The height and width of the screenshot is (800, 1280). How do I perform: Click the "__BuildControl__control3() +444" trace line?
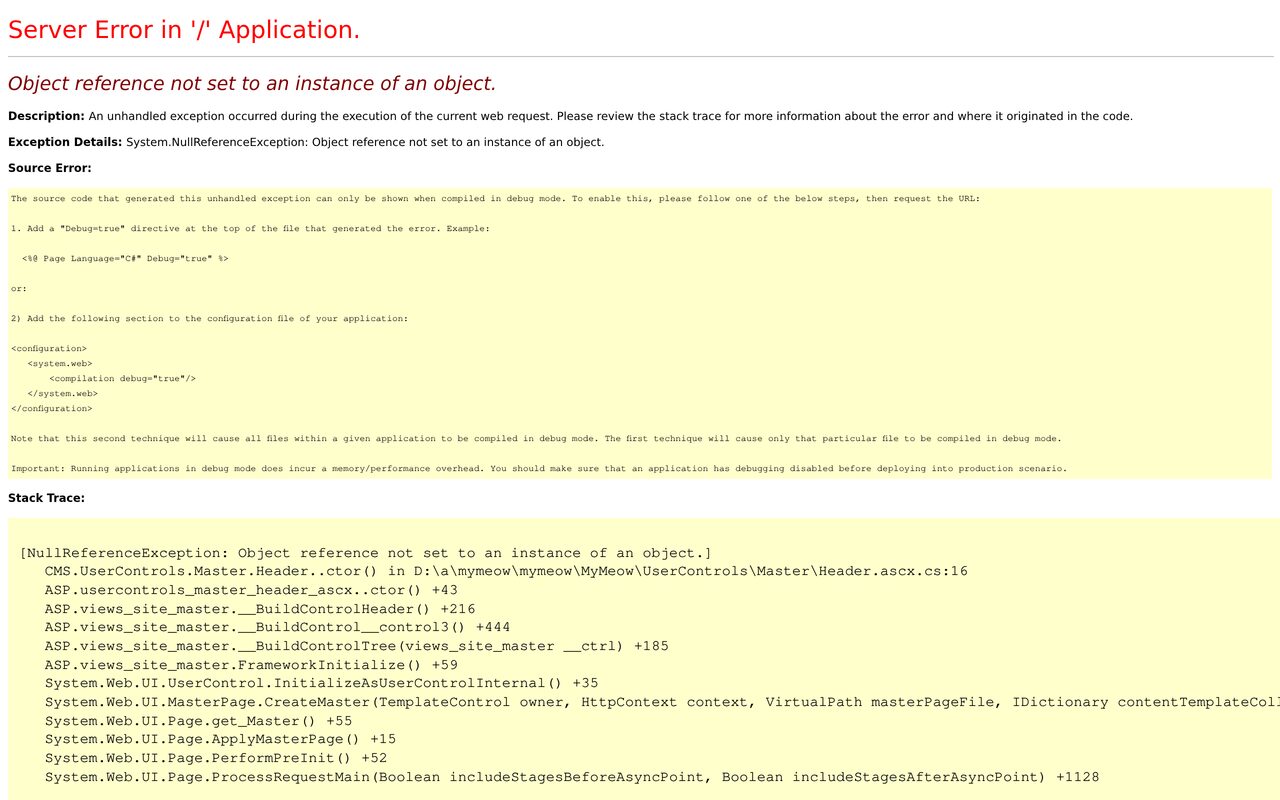point(278,628)
